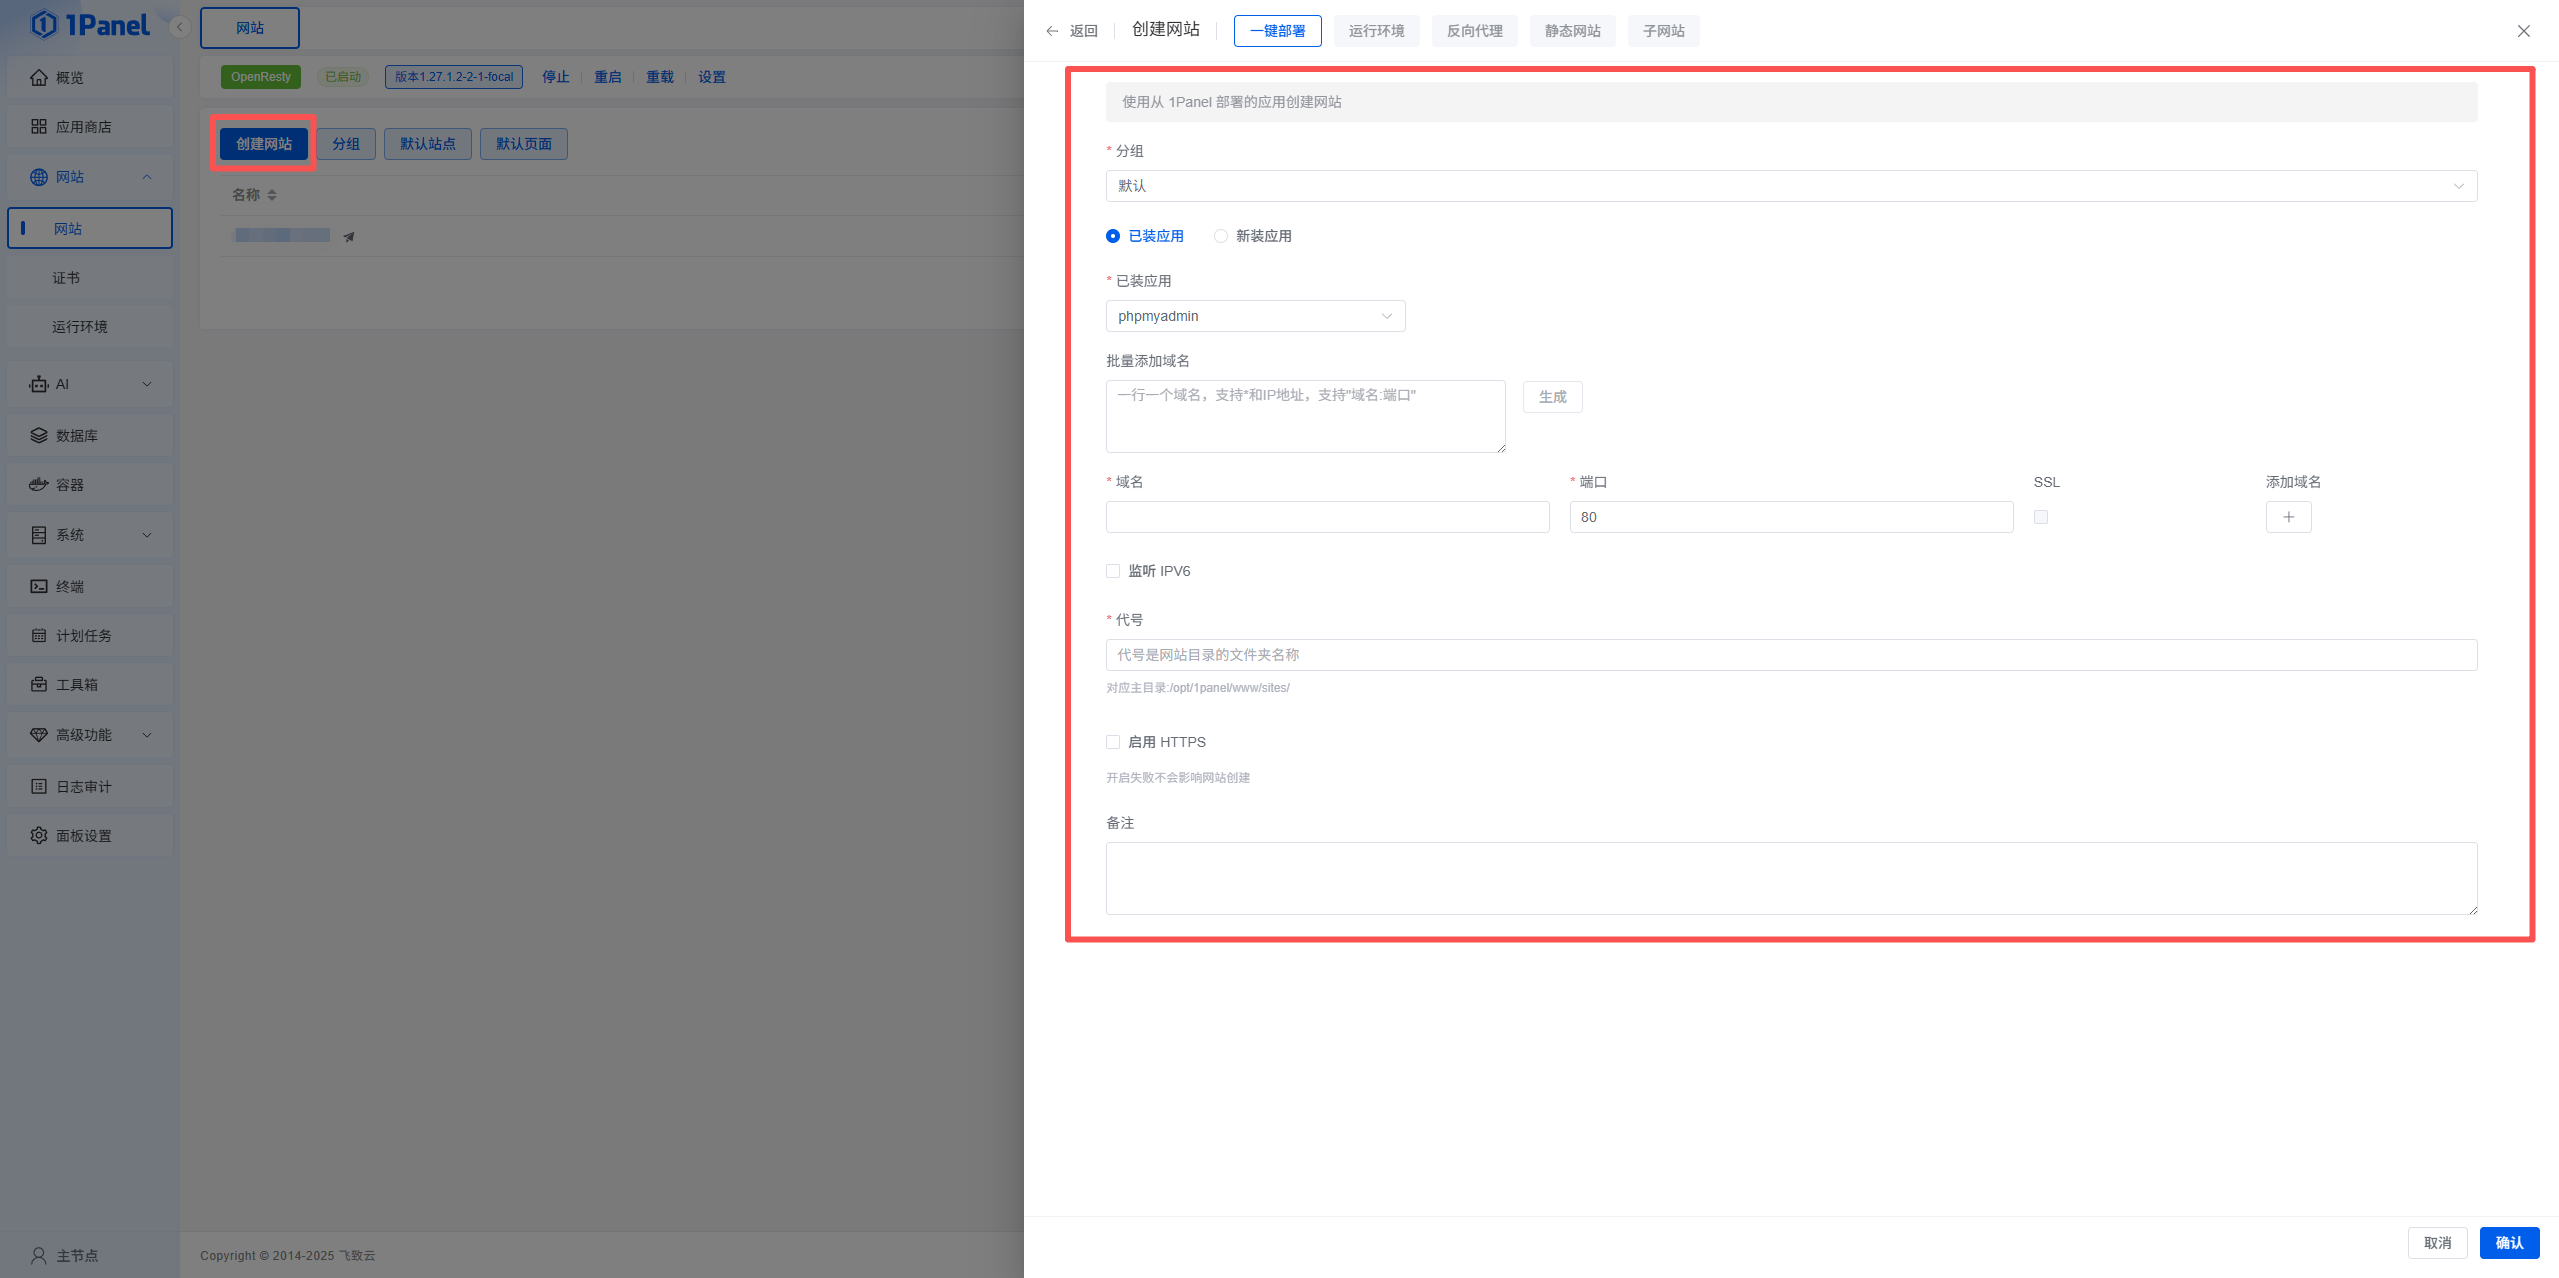
Task: Click the 计划任务 calendar icon
Action: (39, 635)
